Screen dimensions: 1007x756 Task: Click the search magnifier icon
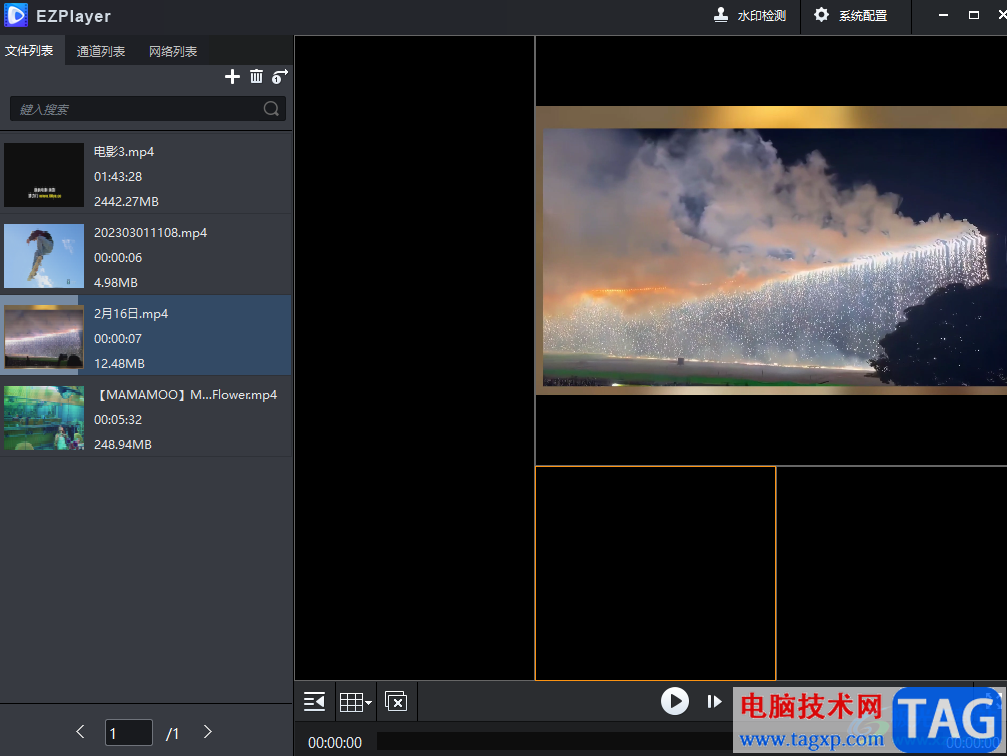[271, 109]
